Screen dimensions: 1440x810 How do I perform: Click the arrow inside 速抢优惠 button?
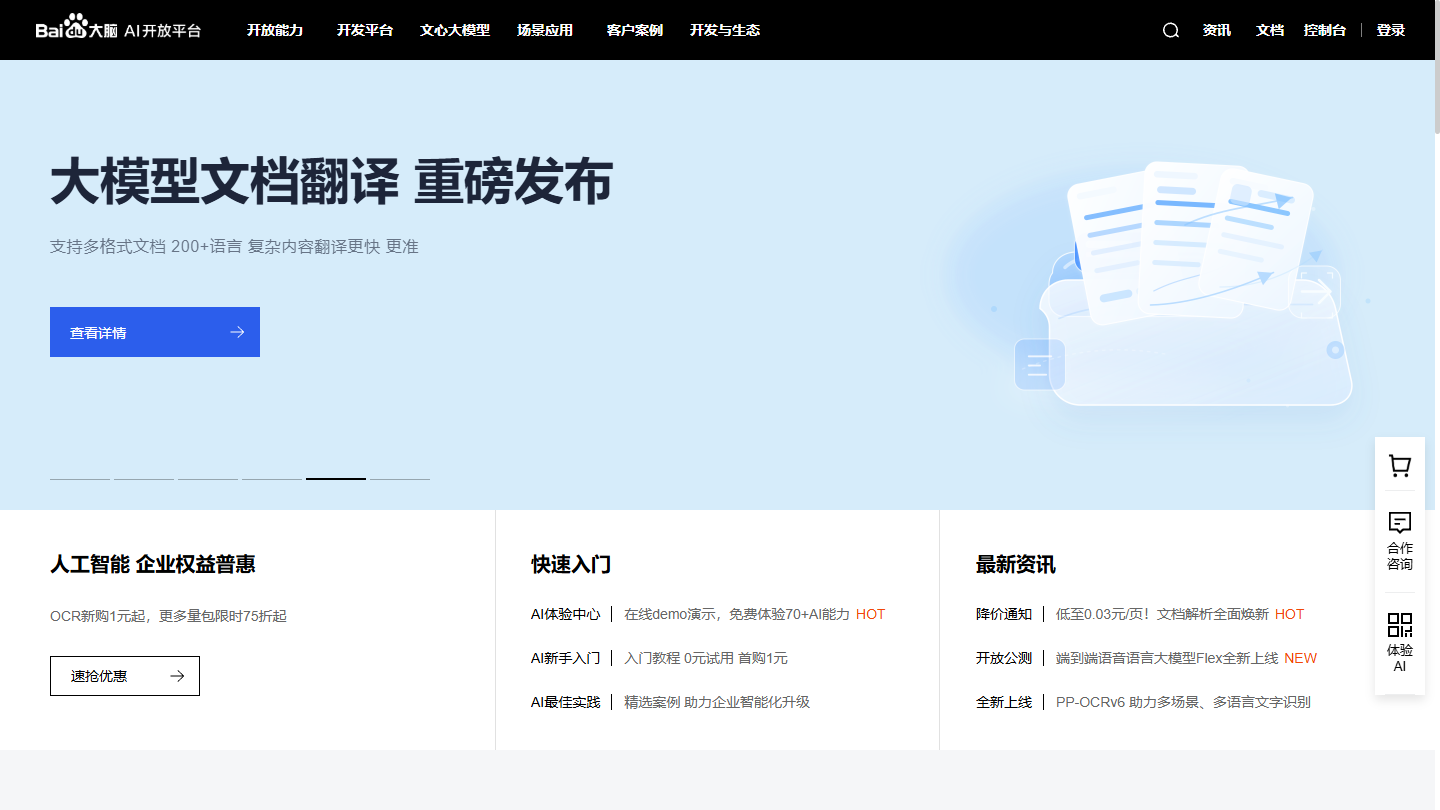[177, 676]
